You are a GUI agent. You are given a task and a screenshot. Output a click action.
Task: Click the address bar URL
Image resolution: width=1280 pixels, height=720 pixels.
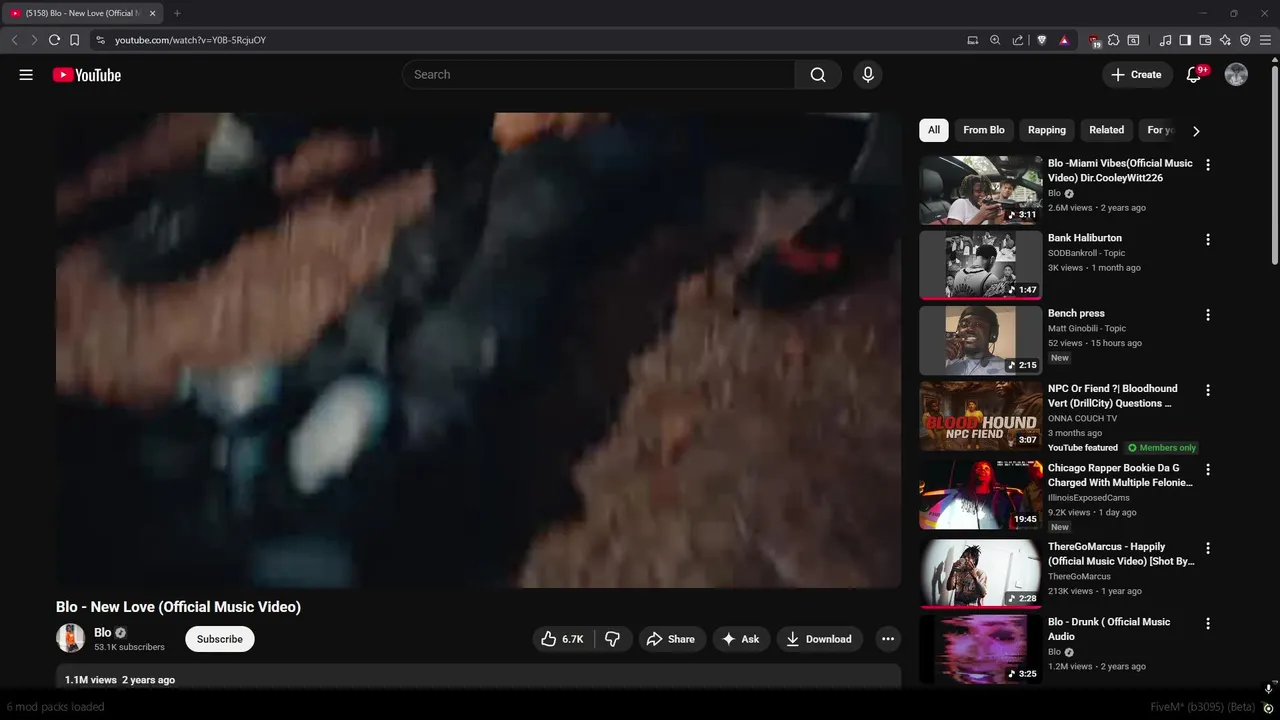pyautogui.click(x=190, y=40)
